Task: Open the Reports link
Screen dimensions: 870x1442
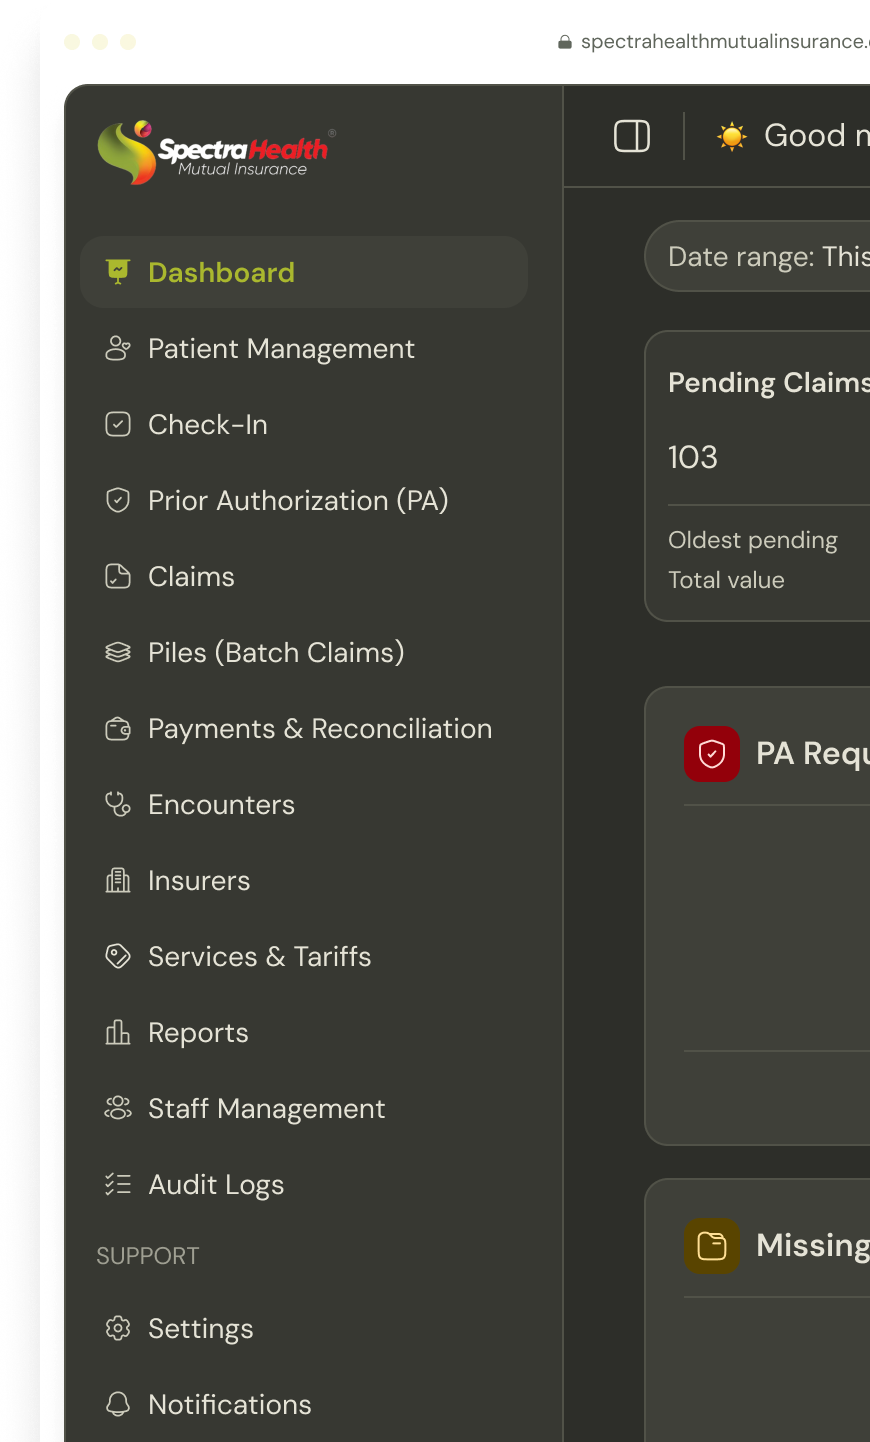Action: [198, 1033]
